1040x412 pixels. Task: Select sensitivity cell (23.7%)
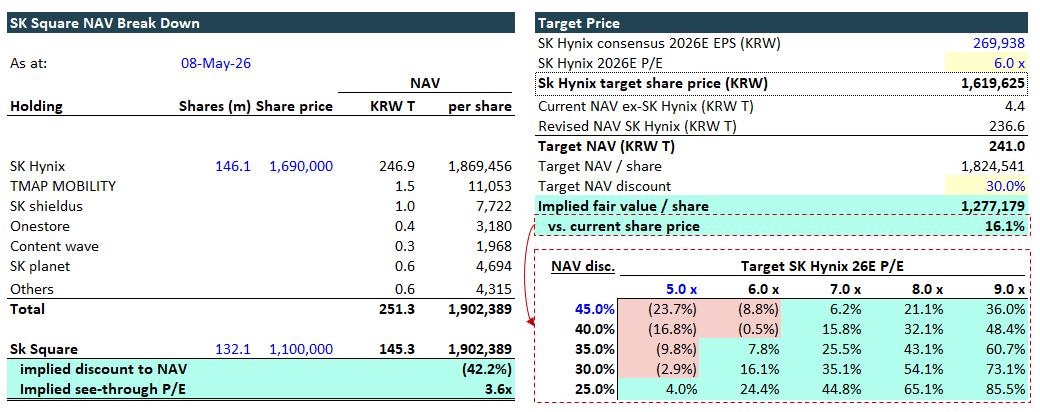click(x=673, y=309)
